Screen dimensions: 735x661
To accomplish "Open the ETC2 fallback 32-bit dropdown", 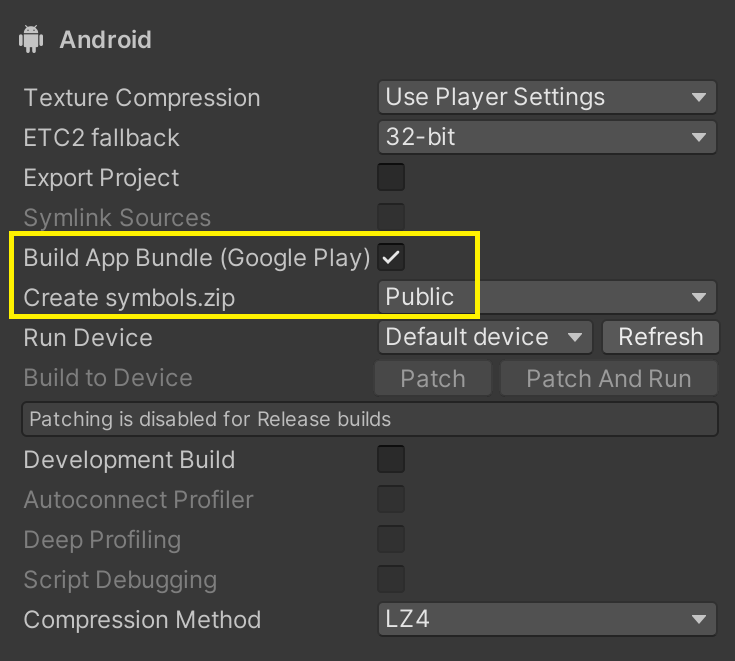I will click(x=547, y=137).
